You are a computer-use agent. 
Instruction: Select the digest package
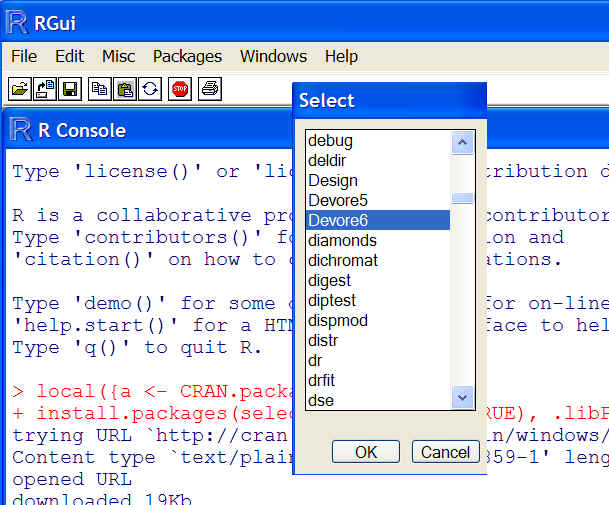(x=378, y=280)
